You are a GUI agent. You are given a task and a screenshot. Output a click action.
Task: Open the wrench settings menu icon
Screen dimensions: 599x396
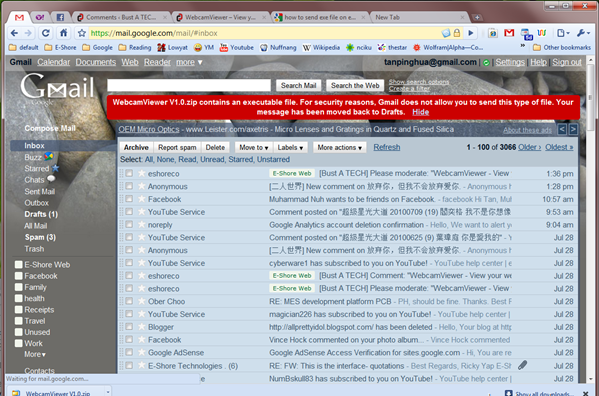583,33
